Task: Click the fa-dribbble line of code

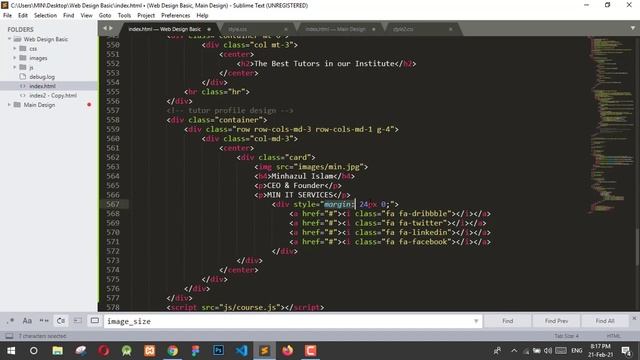Action: [x=390, y=213]
